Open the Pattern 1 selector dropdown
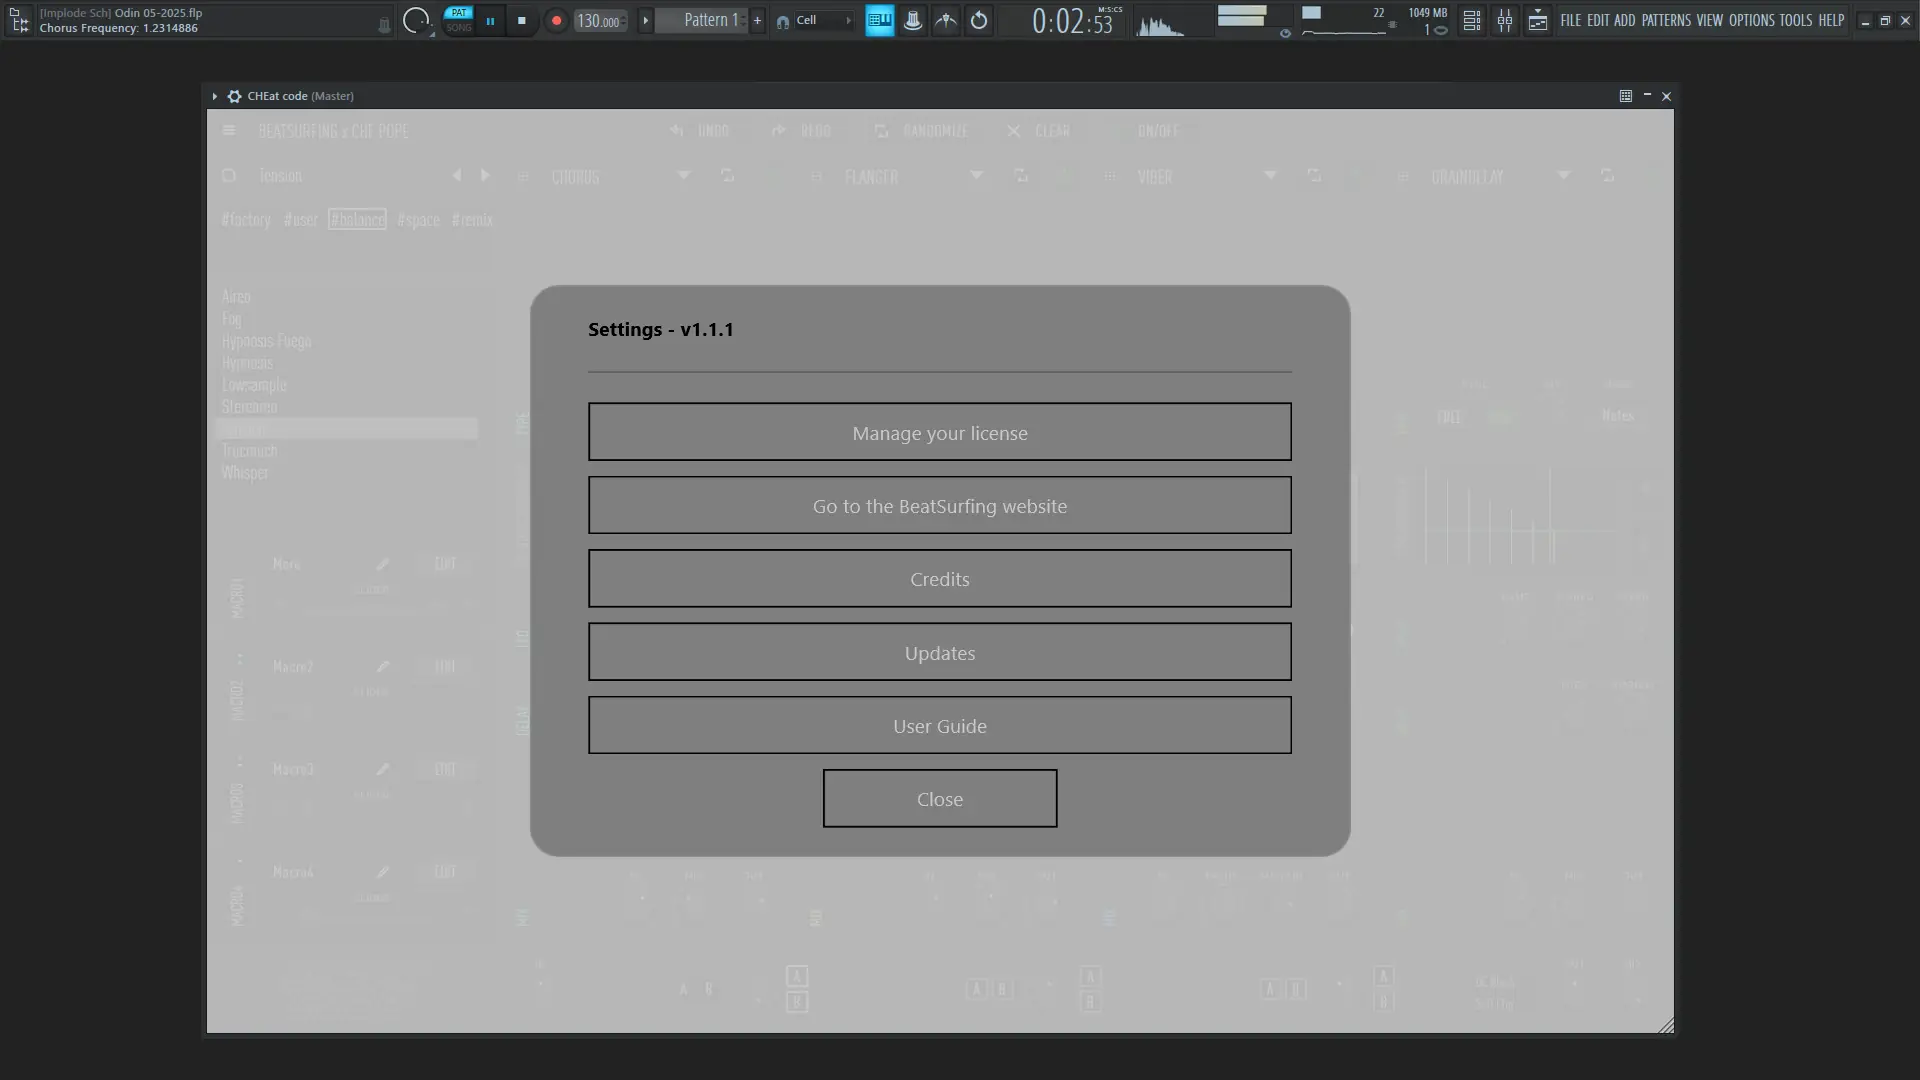This screenshot has width=1920, height=1080. tap(710, 20)
